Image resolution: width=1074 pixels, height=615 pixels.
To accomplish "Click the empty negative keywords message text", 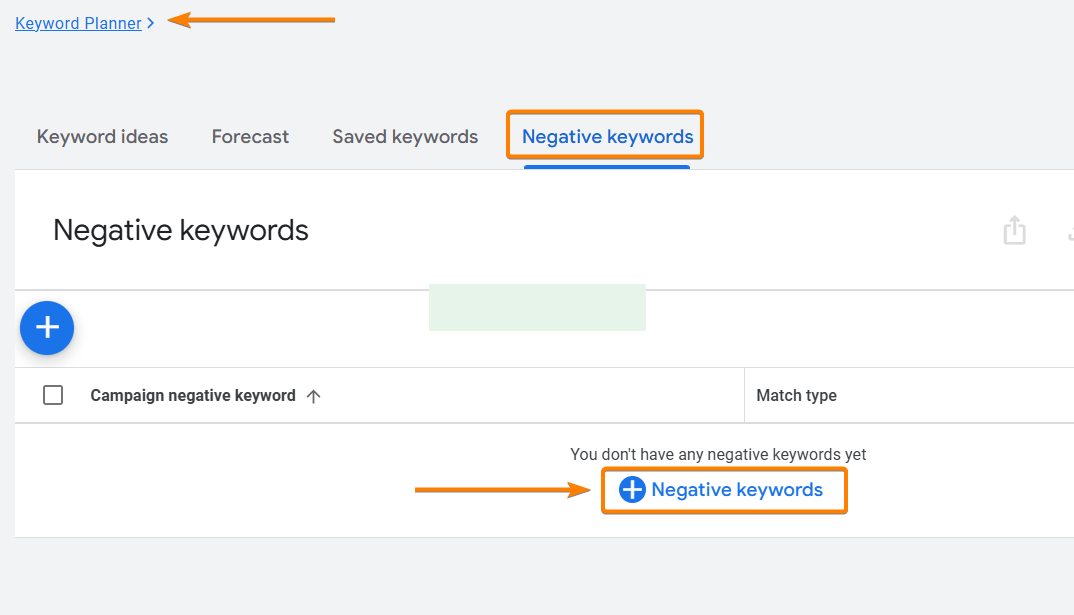I will [x=718, y=454].
